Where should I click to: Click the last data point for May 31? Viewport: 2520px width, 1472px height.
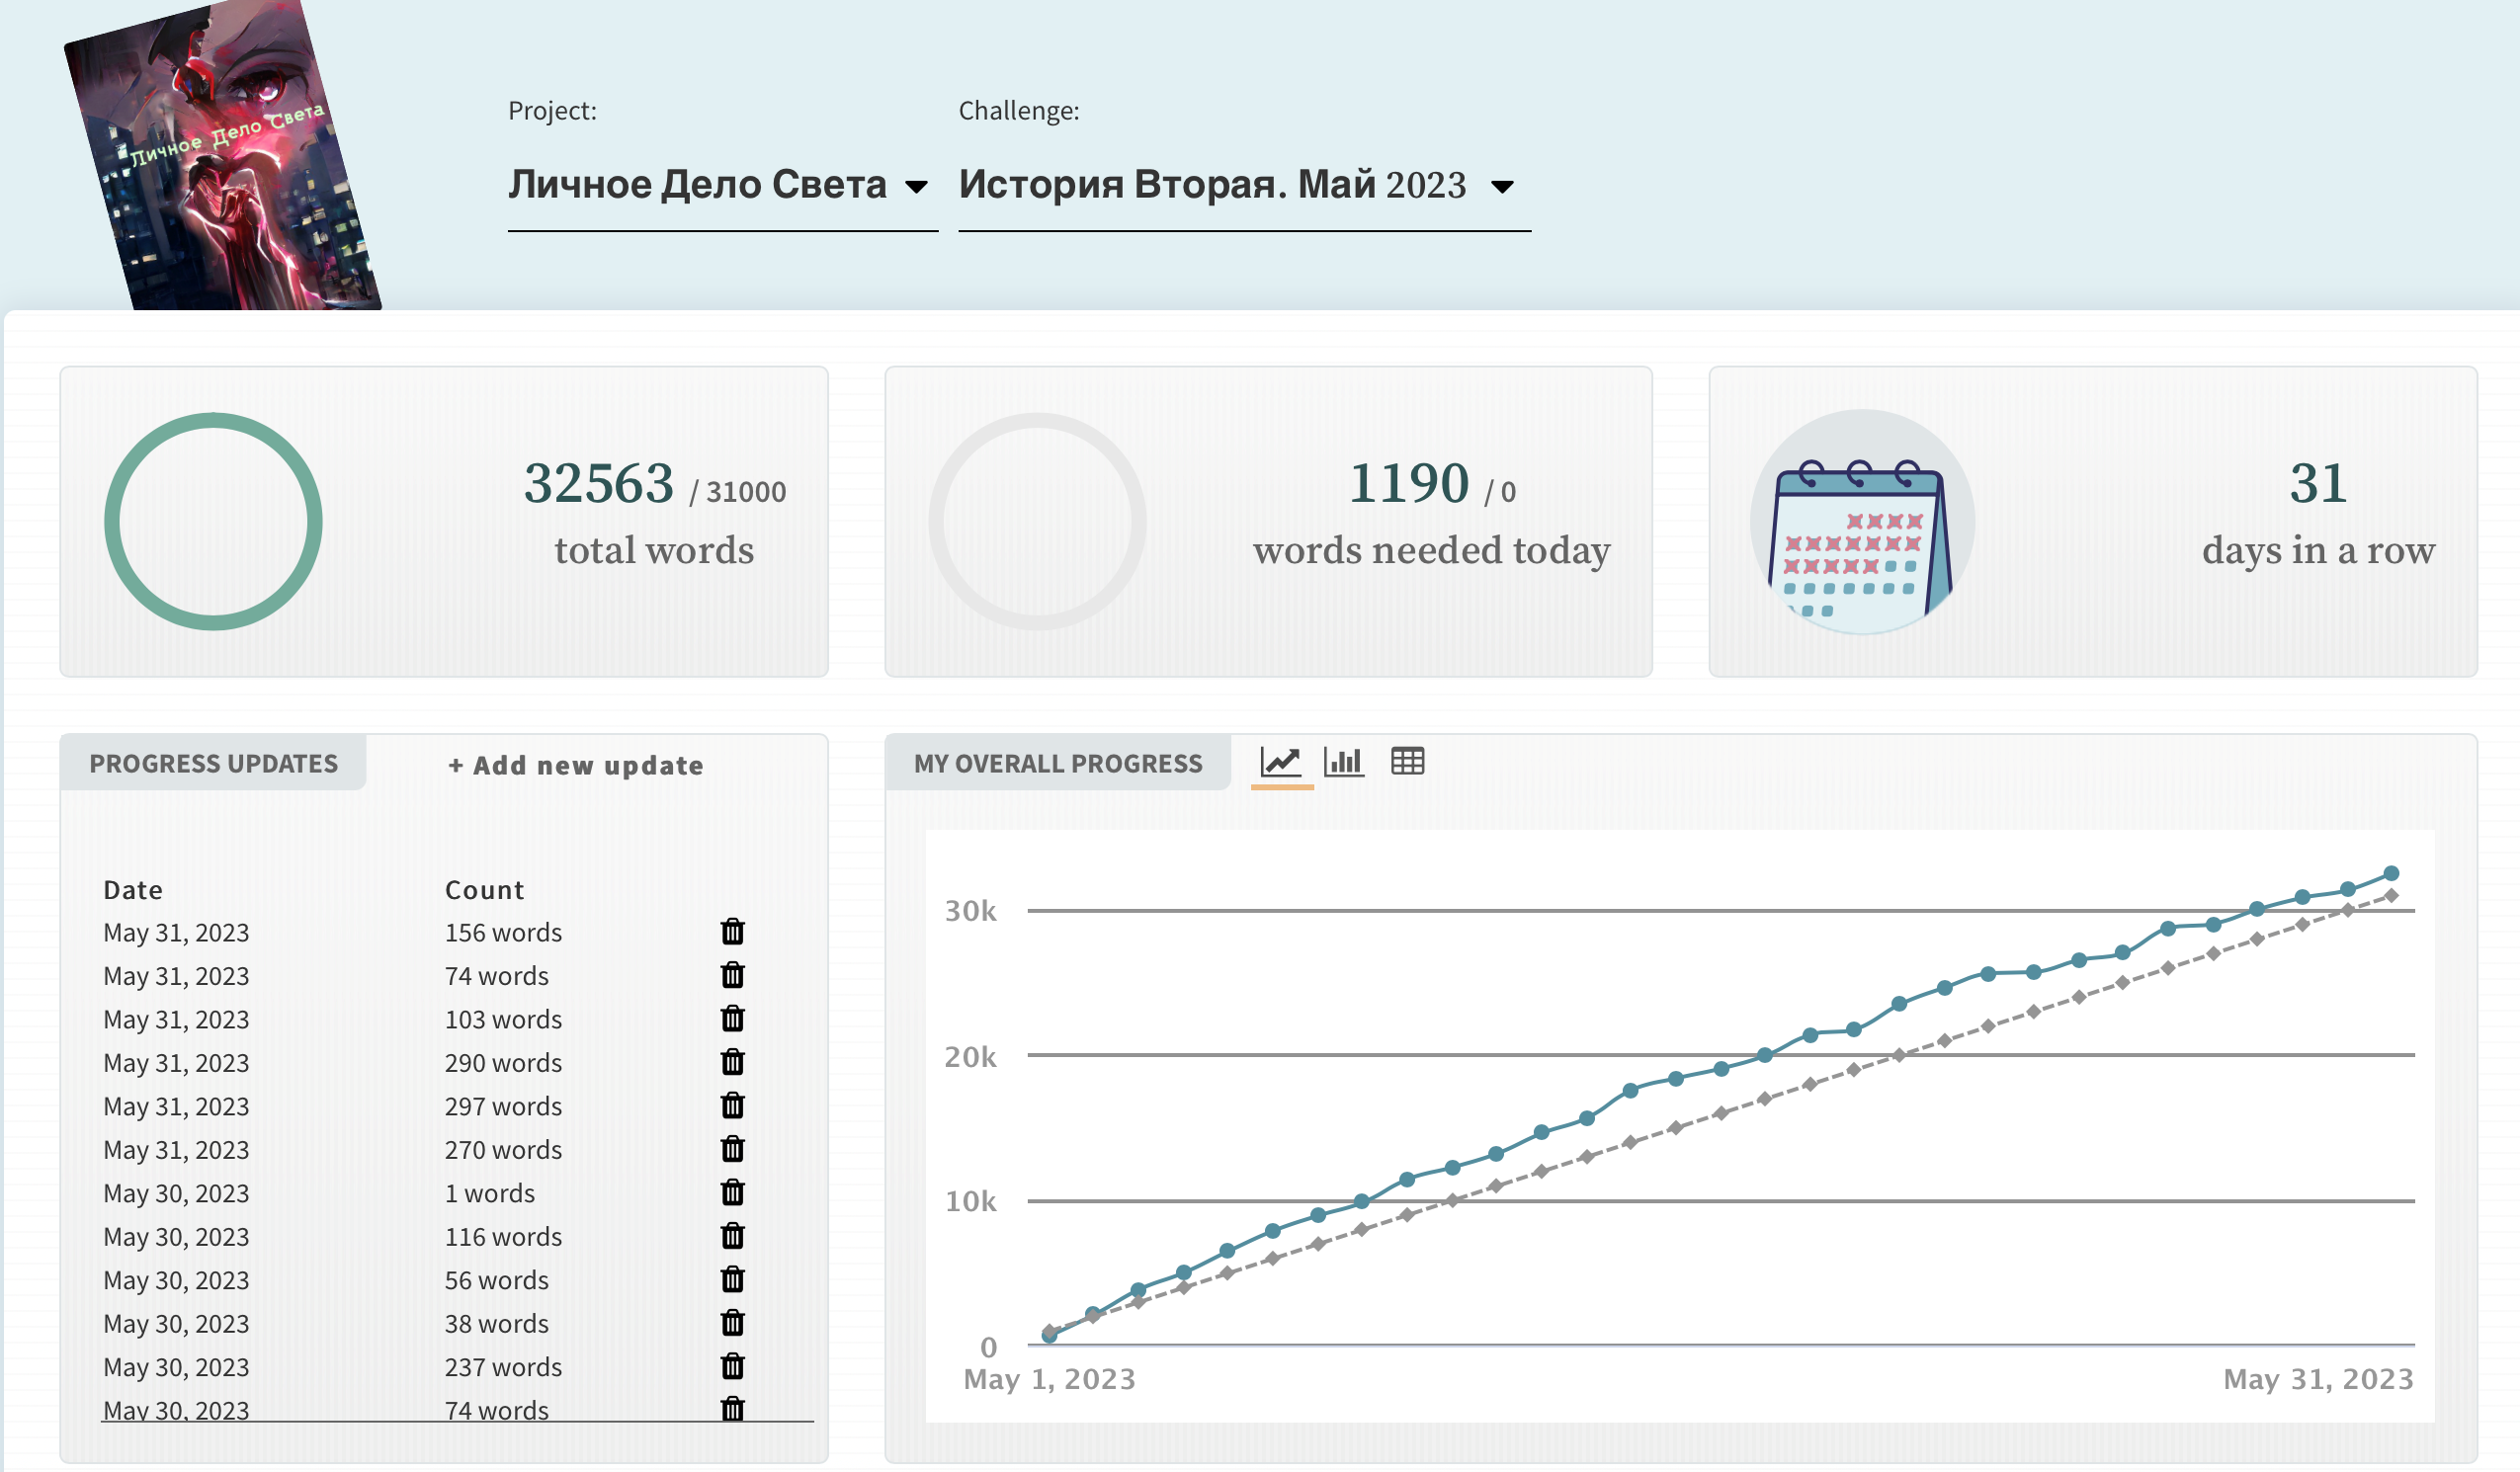point(2391,873)
